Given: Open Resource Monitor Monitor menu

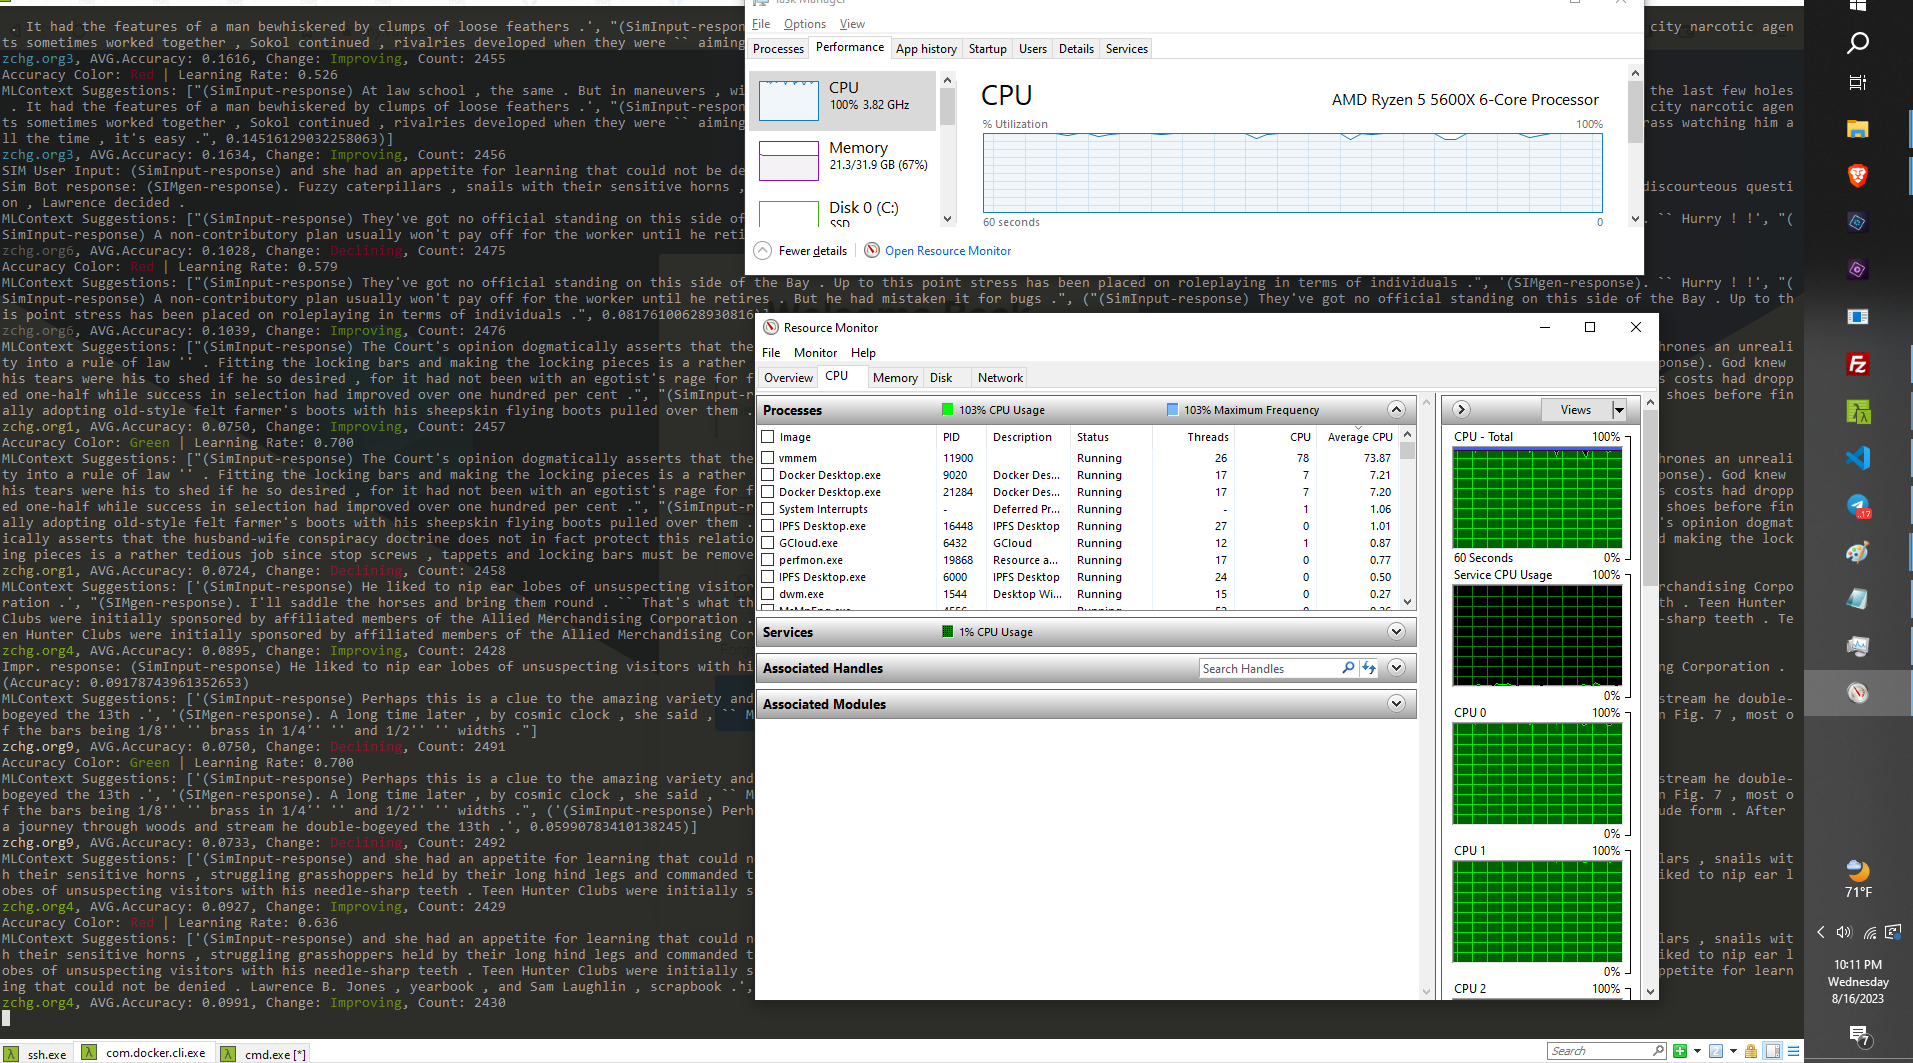Looking at the screenshot, I should (815, 353).
